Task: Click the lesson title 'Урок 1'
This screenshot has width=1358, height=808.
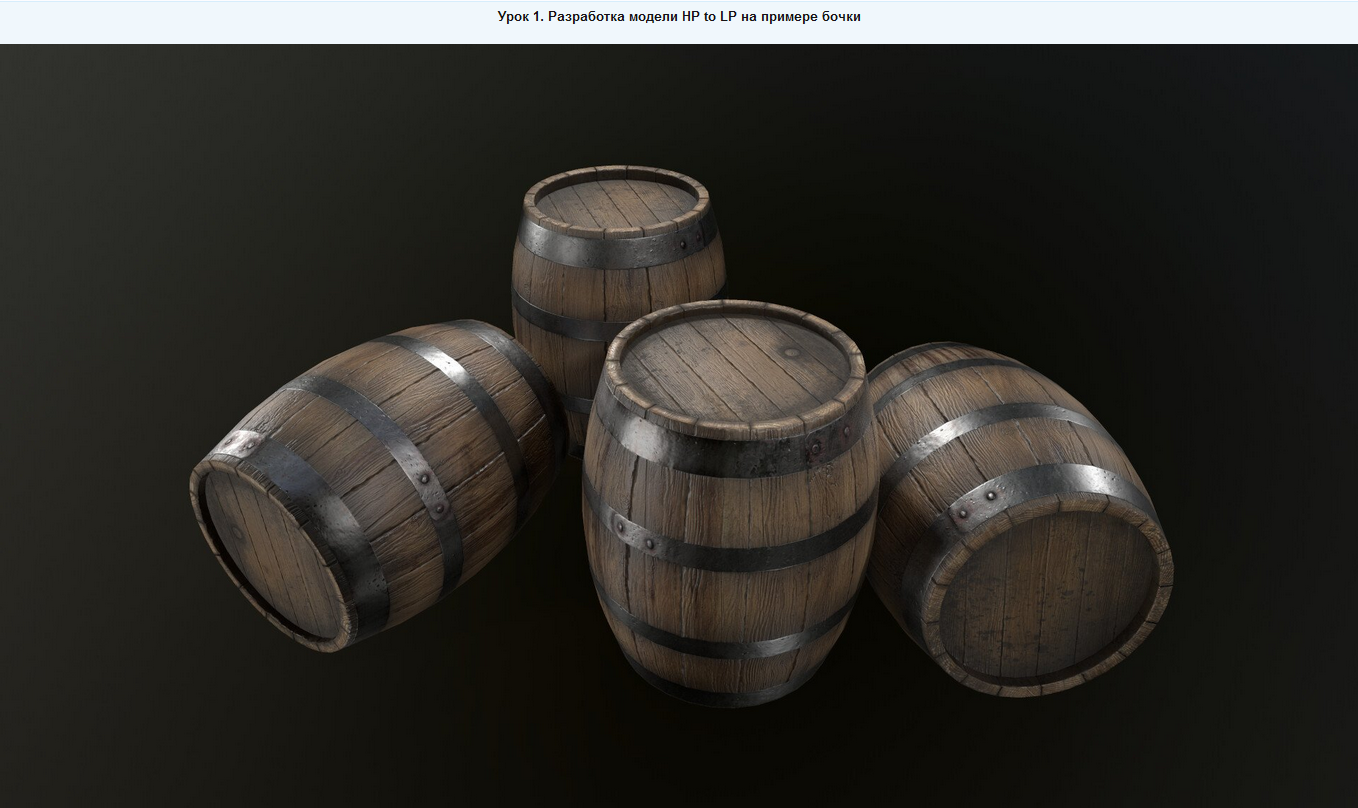Action: pyautogui.click(x=519, y=16)
